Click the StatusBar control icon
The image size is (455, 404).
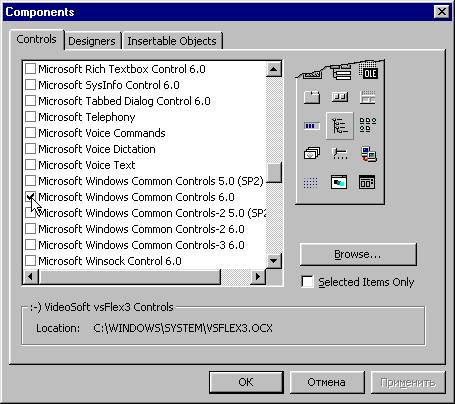coord(368,97)
